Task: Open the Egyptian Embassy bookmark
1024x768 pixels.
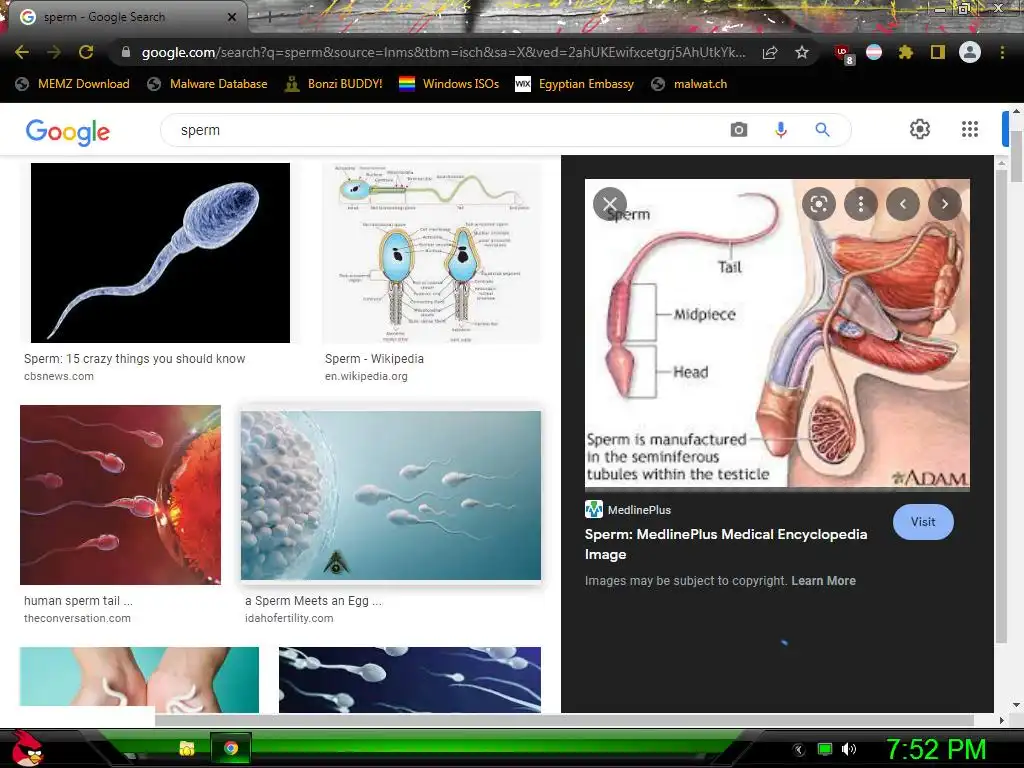Action: click(x=574, y=84)
